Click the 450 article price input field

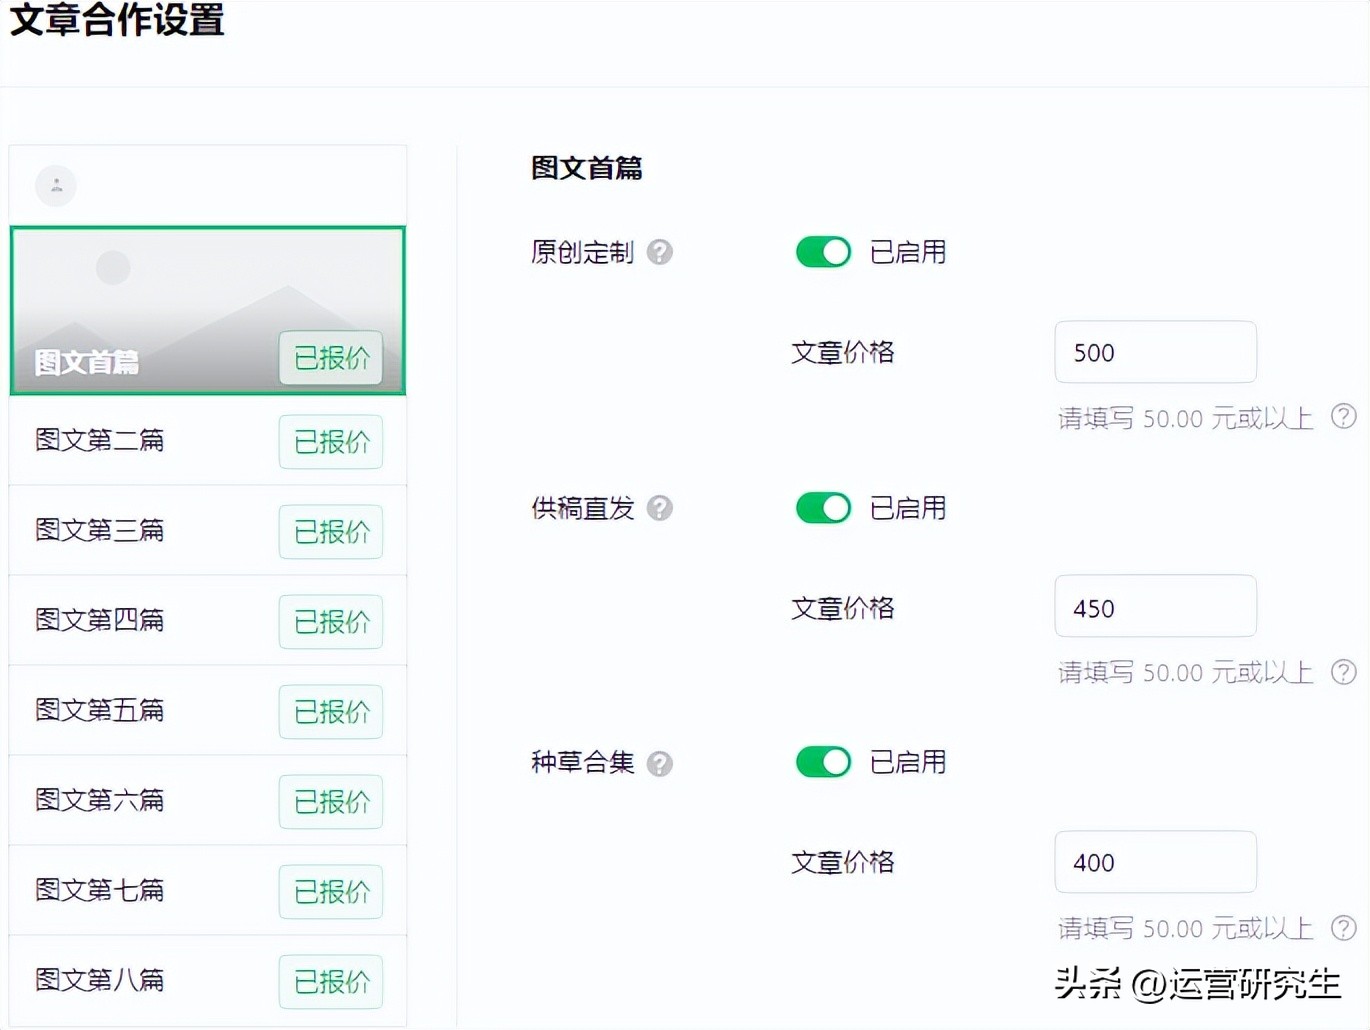(x=1155, y=607)
